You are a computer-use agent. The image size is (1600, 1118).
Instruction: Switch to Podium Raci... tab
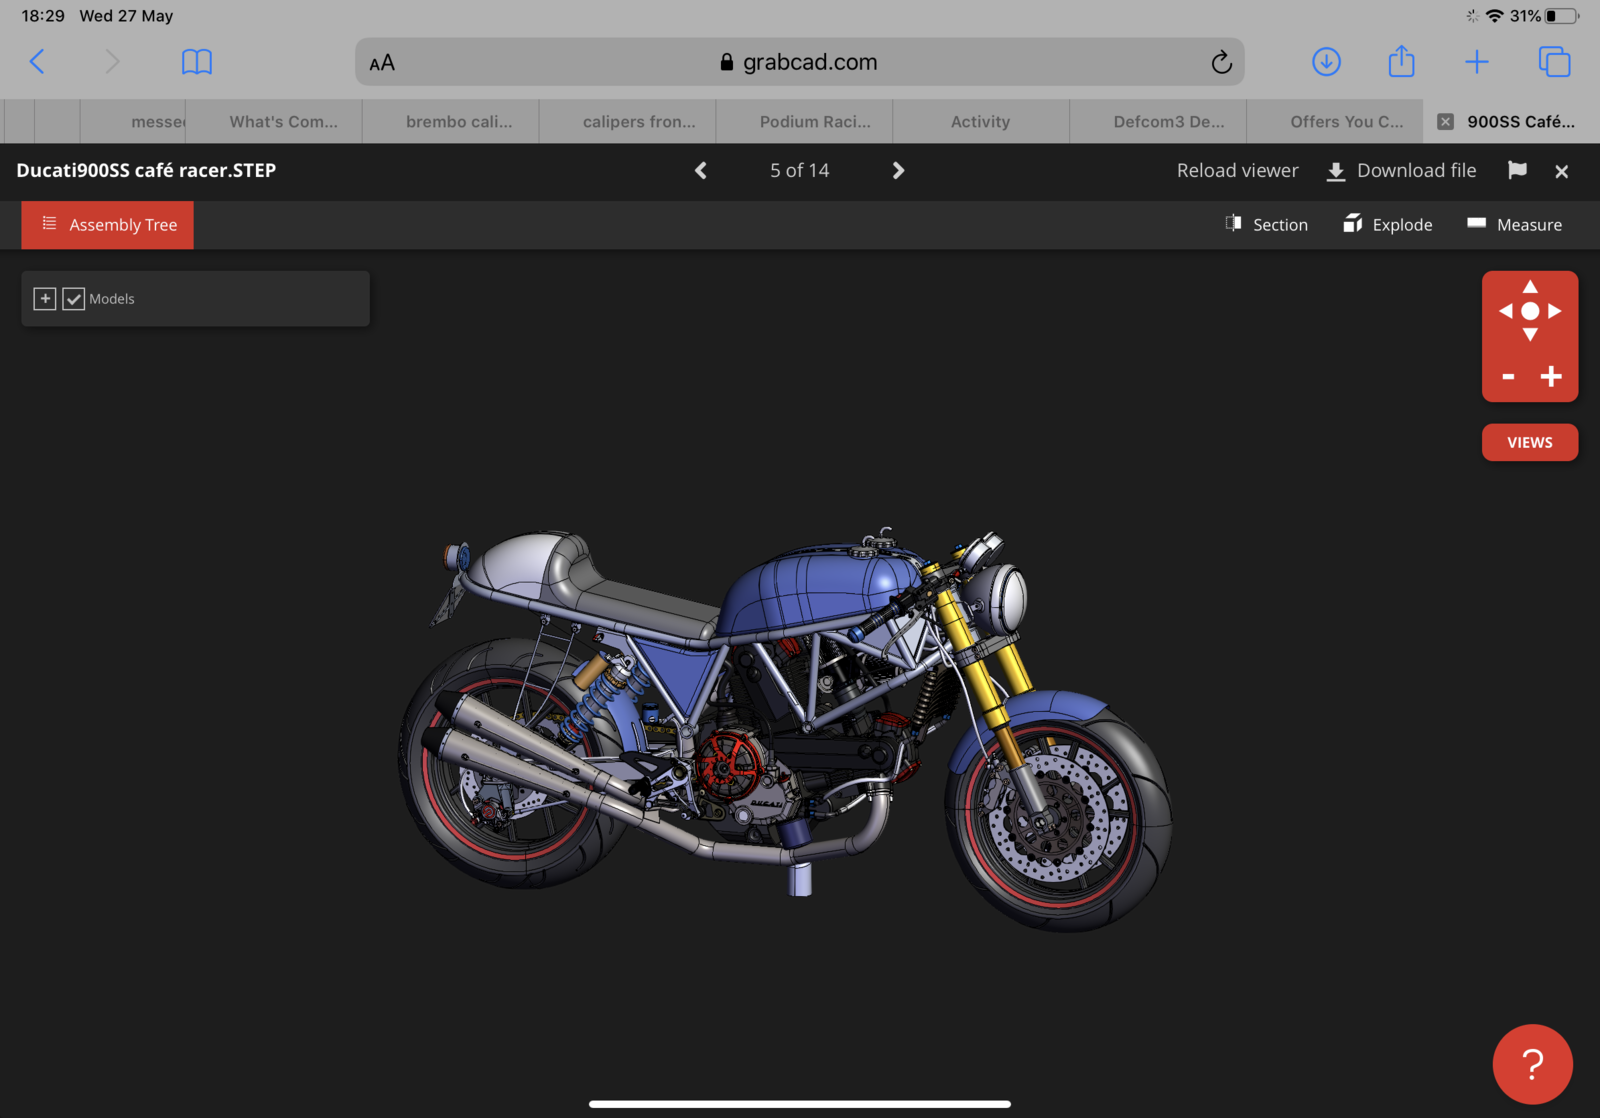tap(805, 121)
